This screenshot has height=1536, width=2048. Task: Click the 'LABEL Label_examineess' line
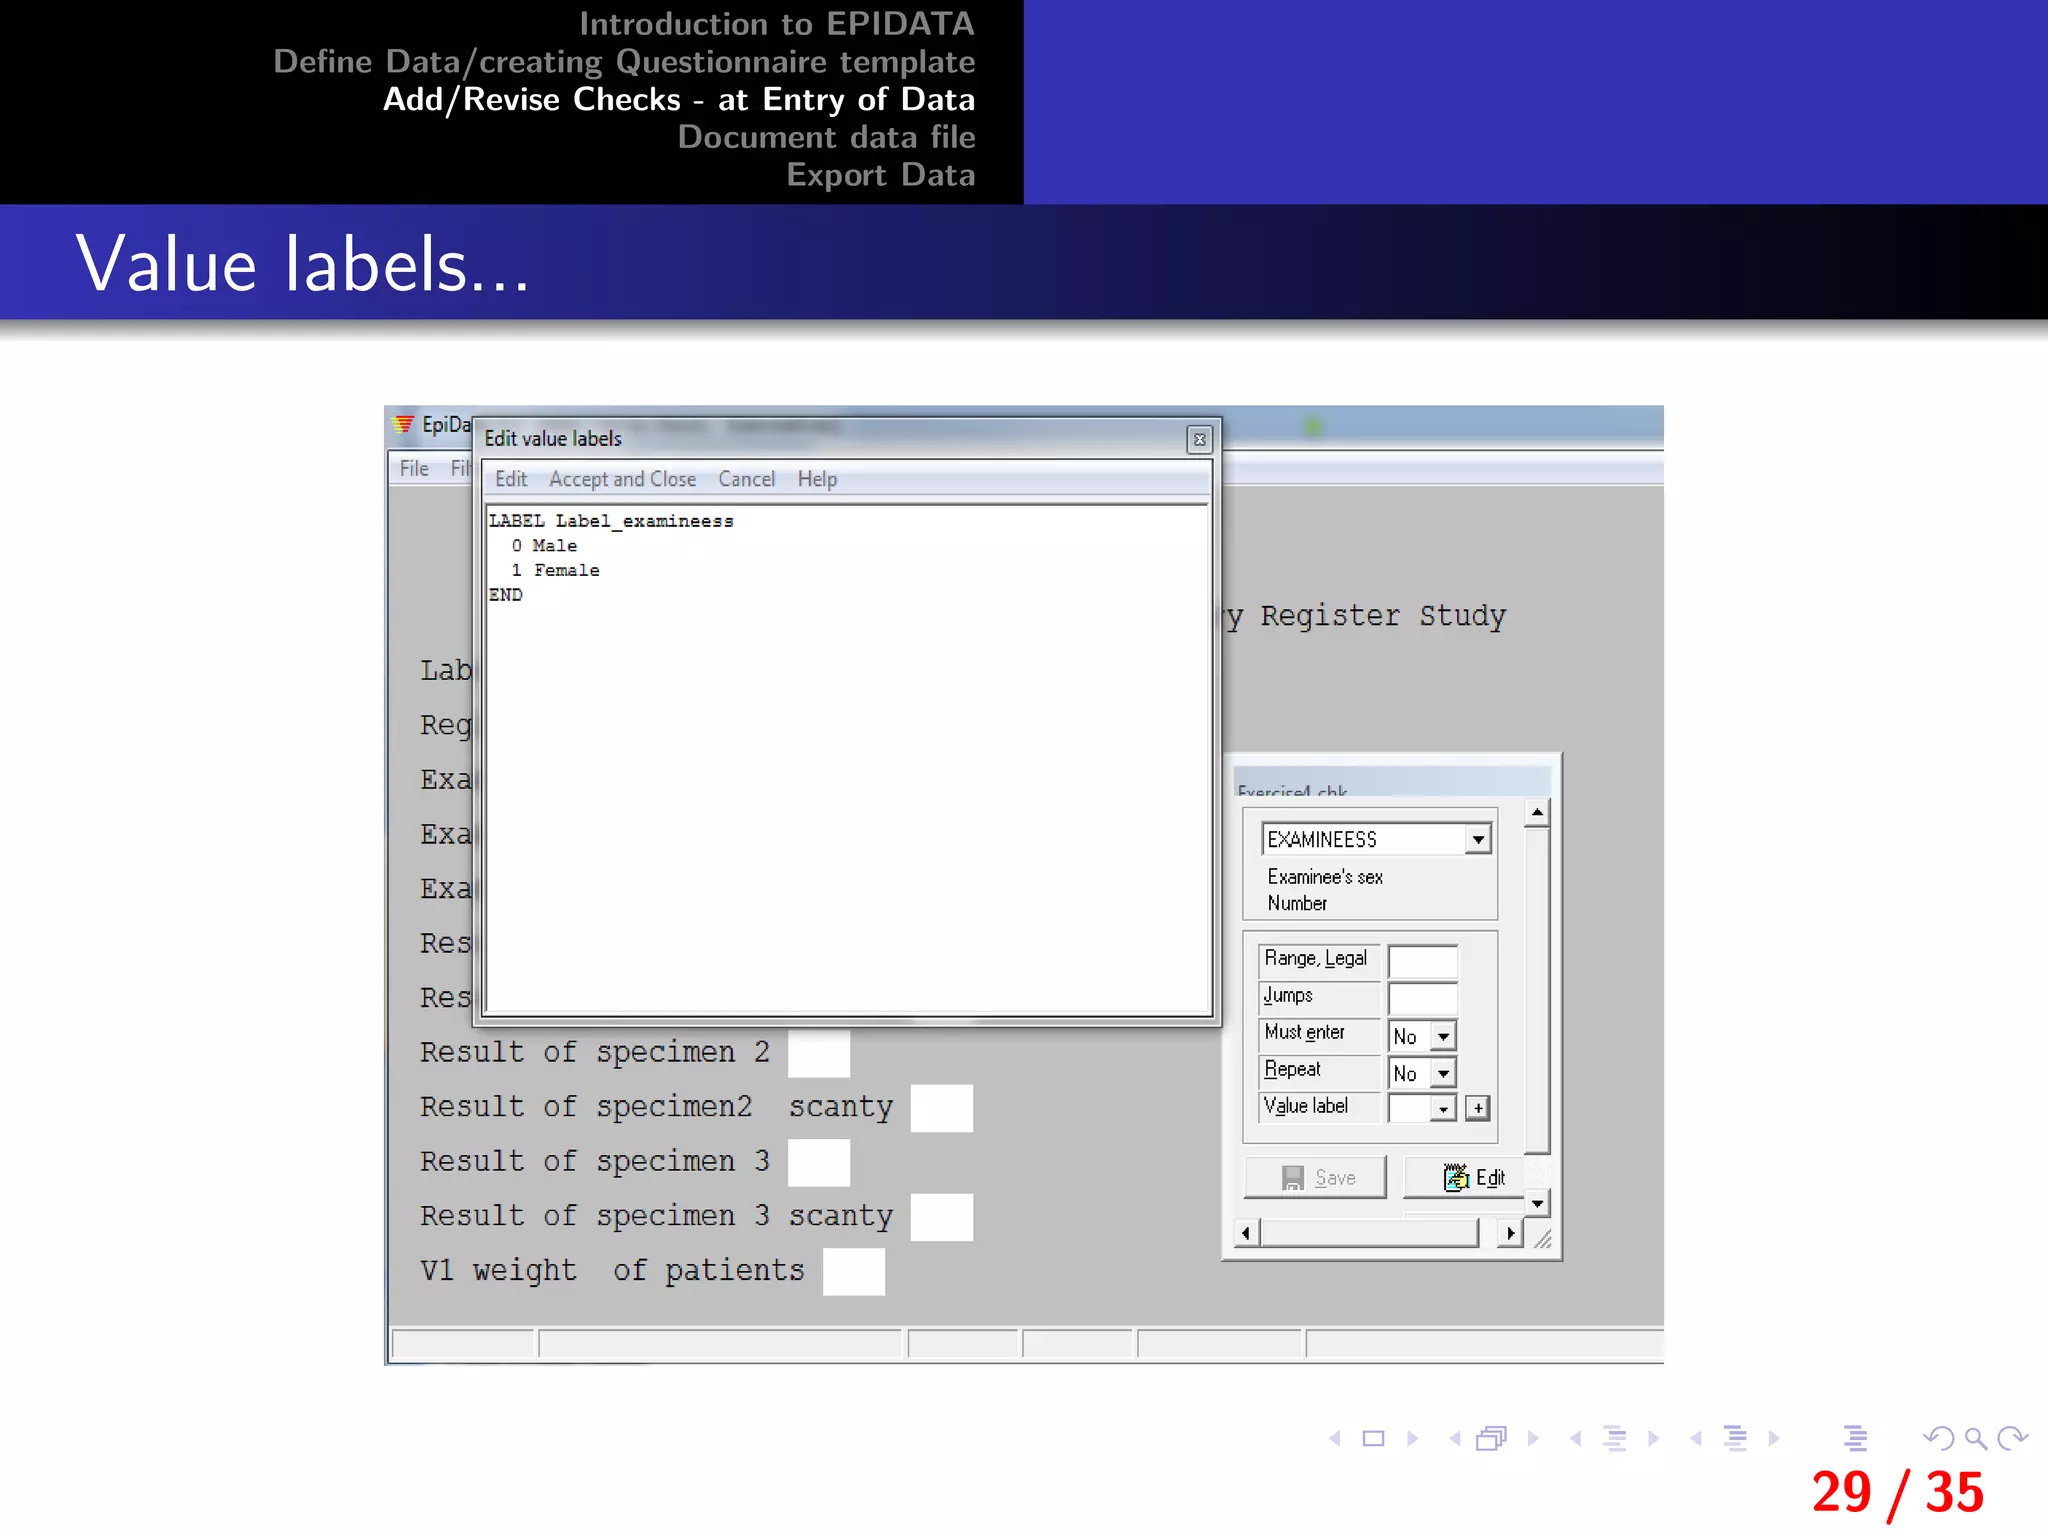[x=611, y=521]
